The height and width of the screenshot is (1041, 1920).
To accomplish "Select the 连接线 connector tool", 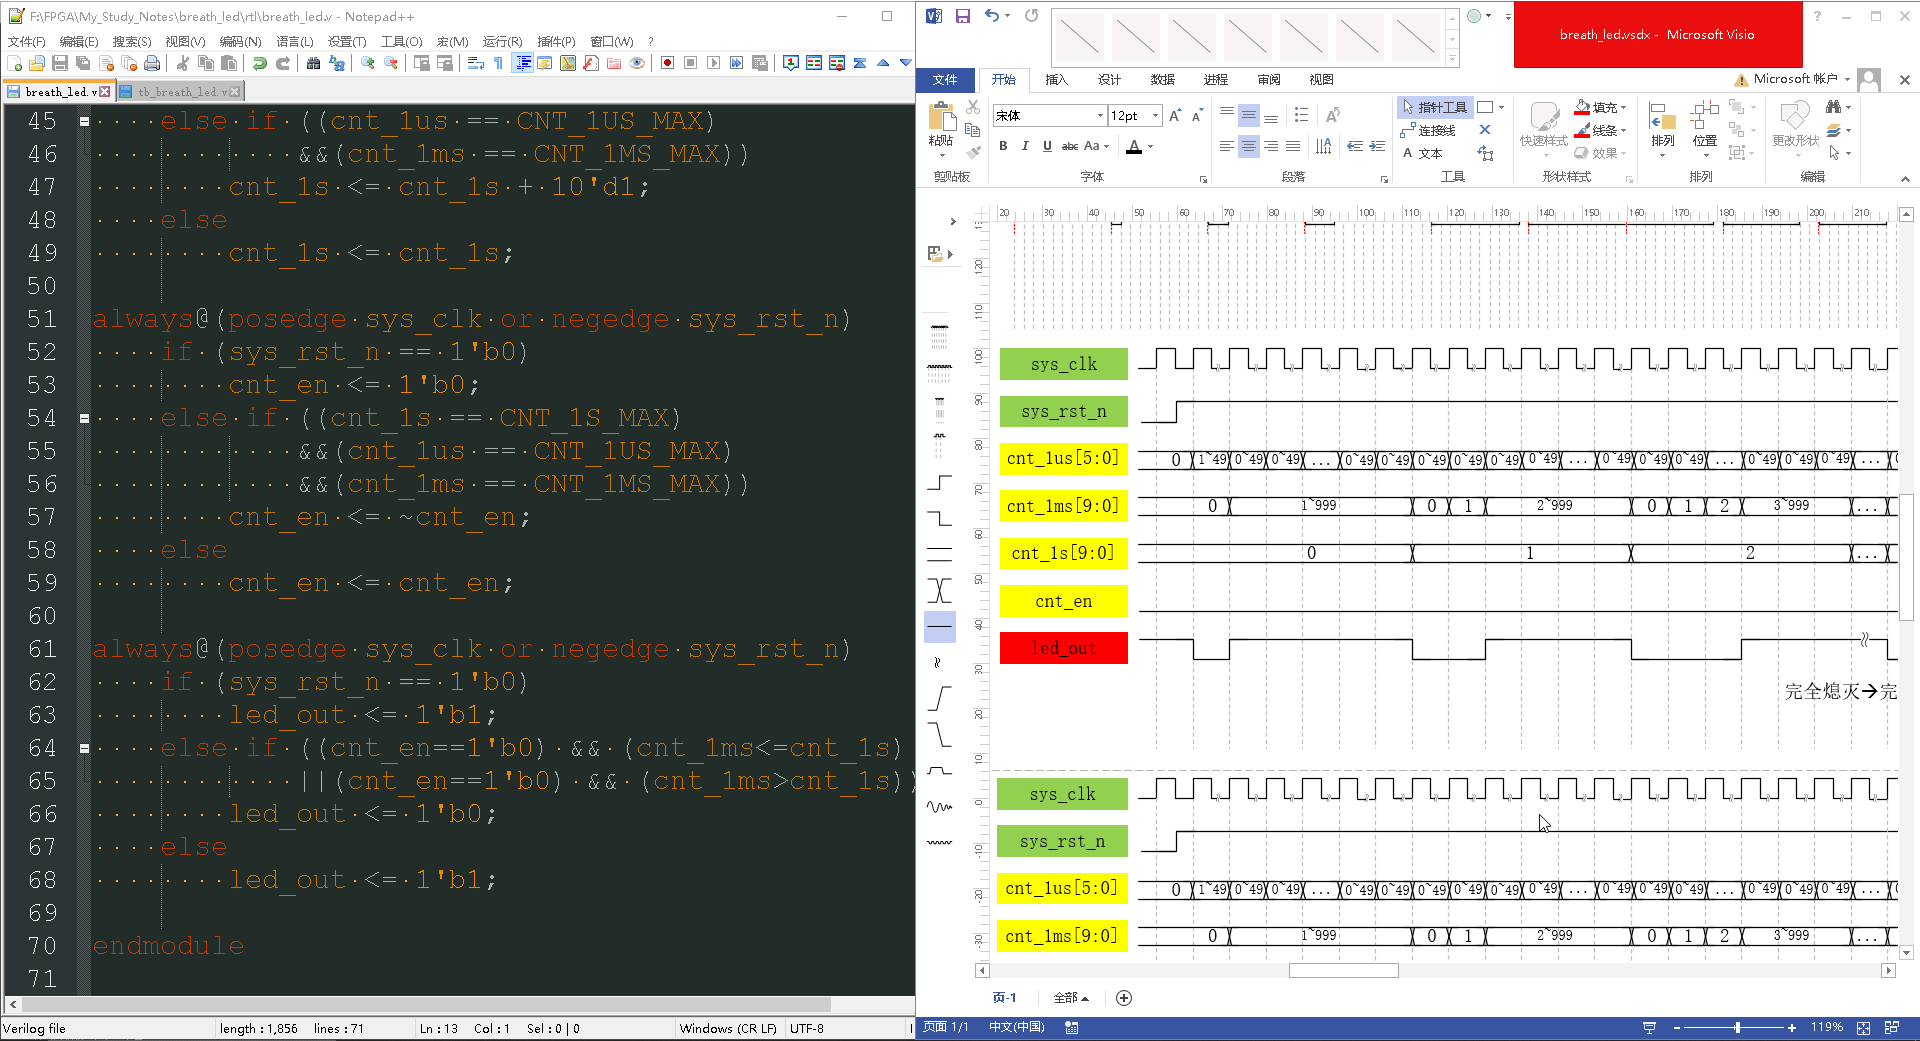I will (1427, 130).
